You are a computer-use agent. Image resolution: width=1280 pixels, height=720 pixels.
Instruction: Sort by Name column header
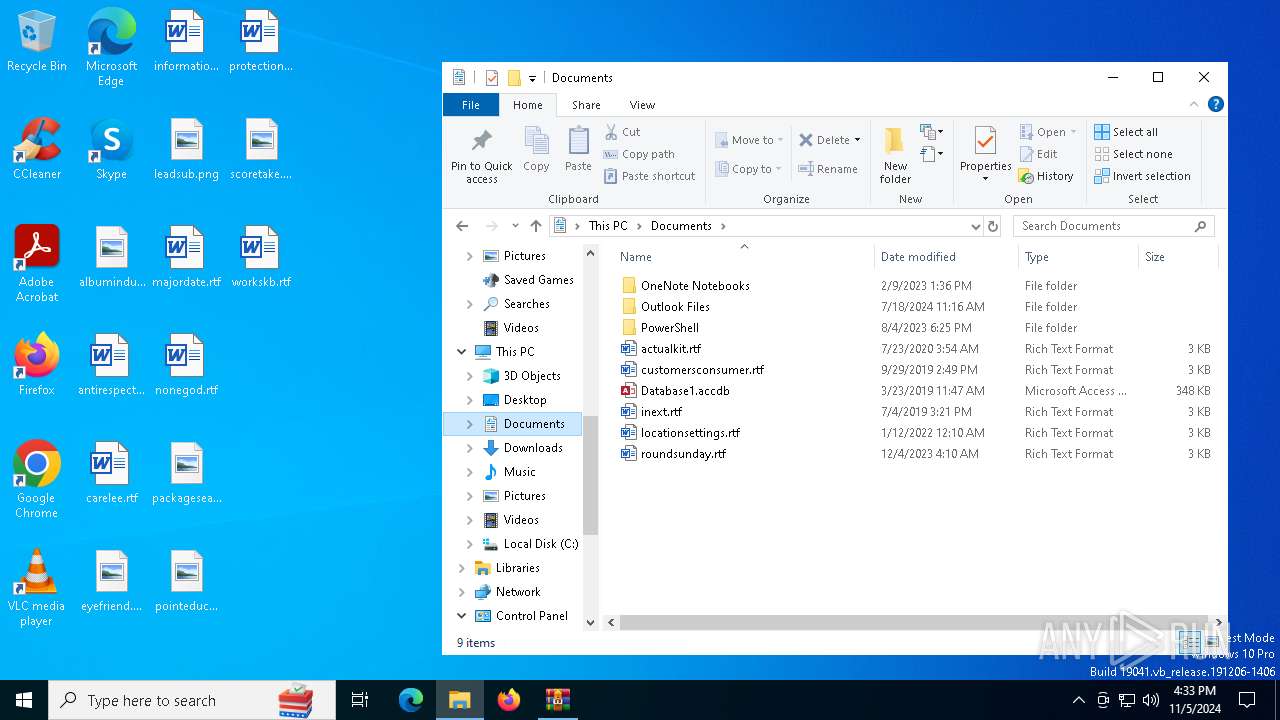point(744,257)
